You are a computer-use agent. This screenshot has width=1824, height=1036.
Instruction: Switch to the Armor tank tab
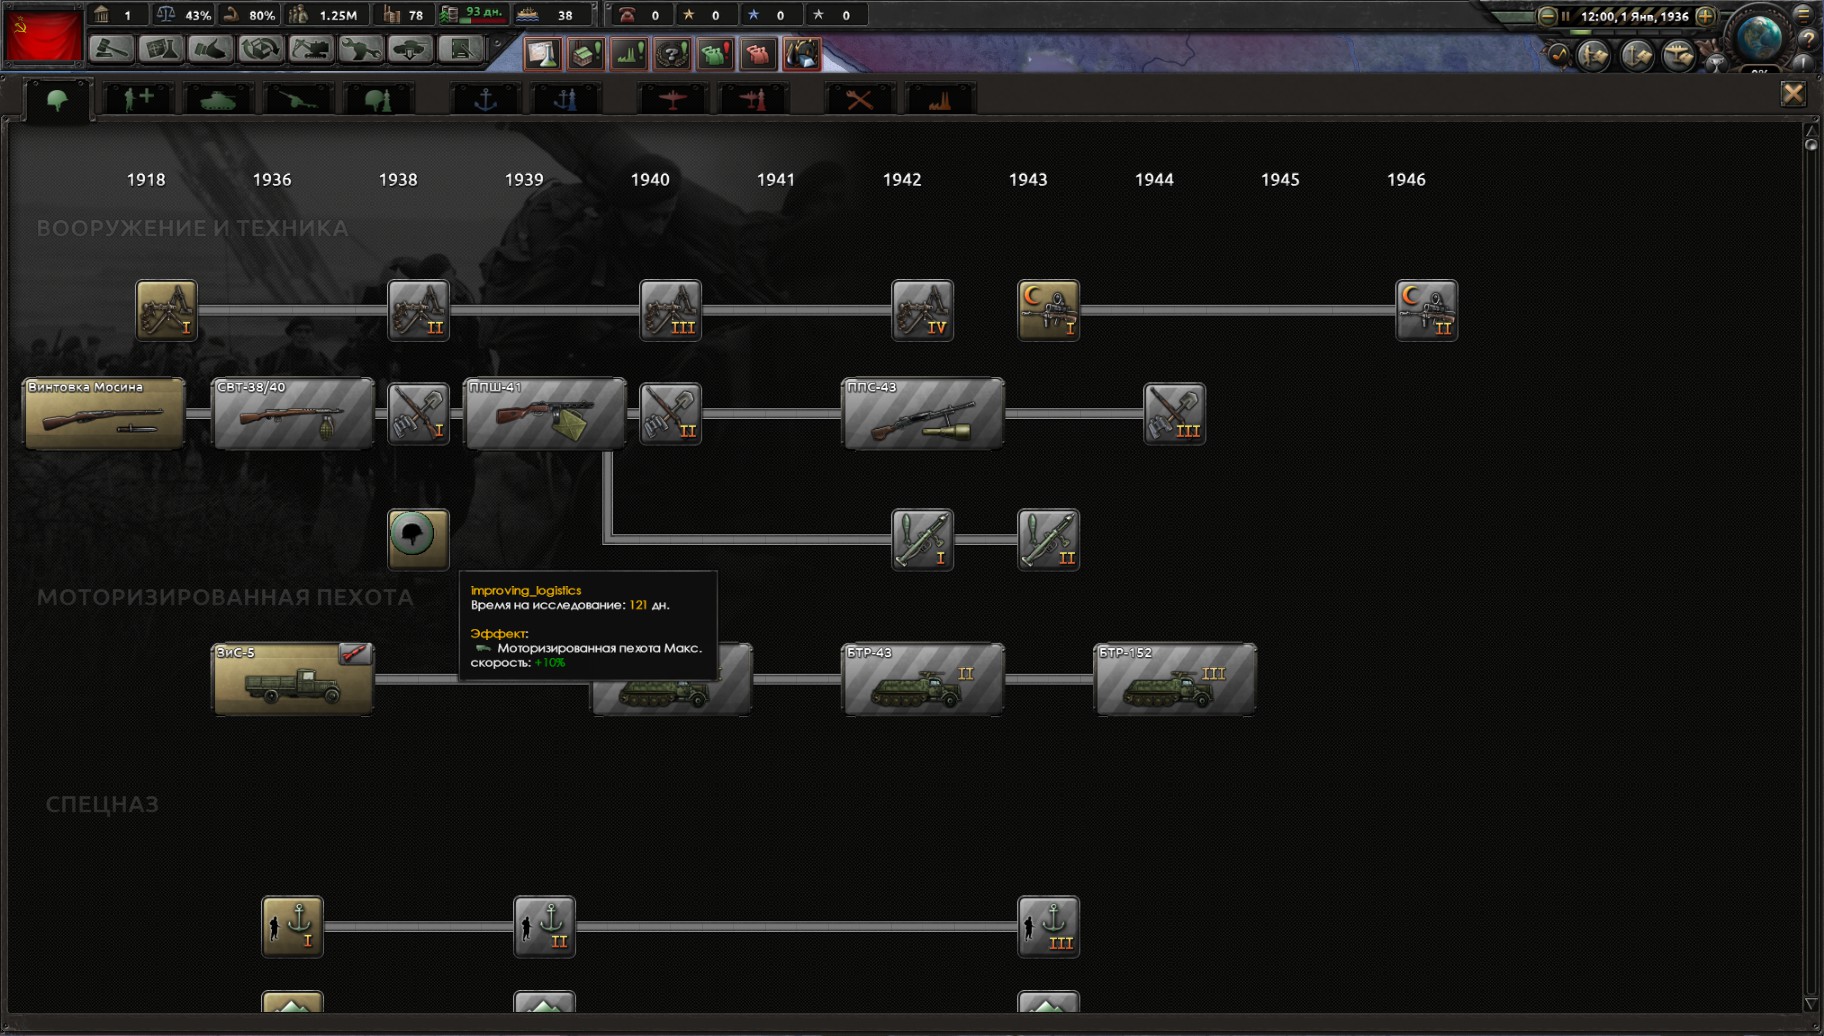[x=218, y=100]
